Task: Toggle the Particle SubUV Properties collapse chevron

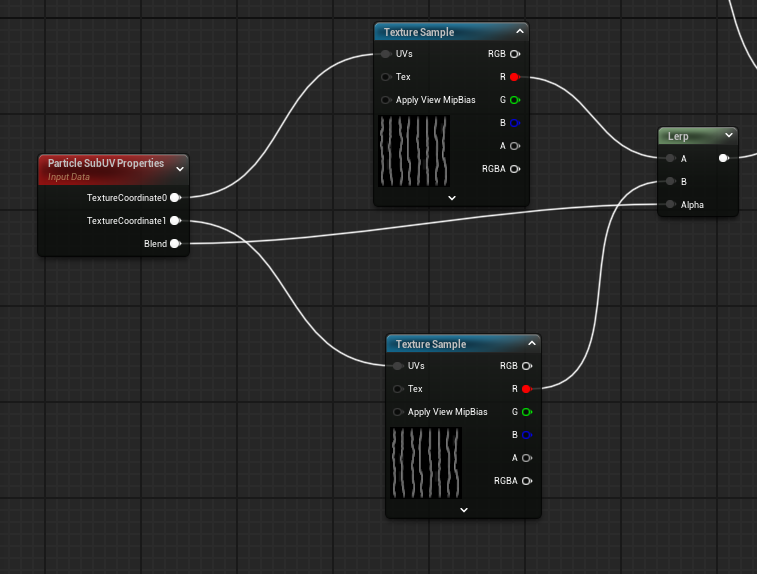Action: [180, 169]
